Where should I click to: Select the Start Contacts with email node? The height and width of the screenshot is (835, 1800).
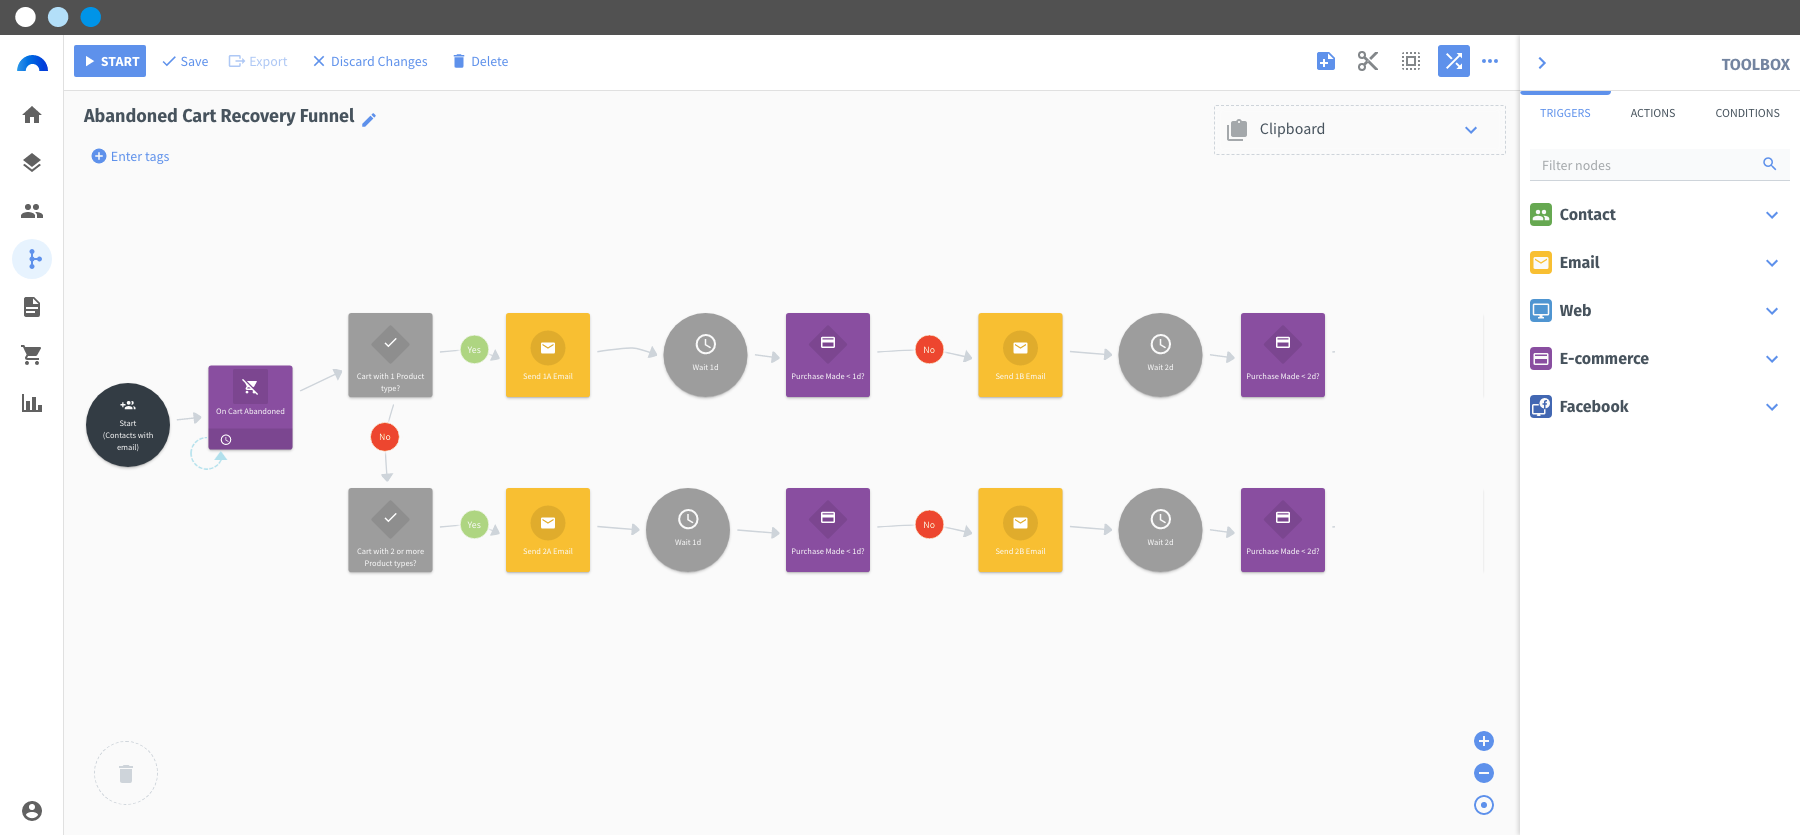pos(128,425)
